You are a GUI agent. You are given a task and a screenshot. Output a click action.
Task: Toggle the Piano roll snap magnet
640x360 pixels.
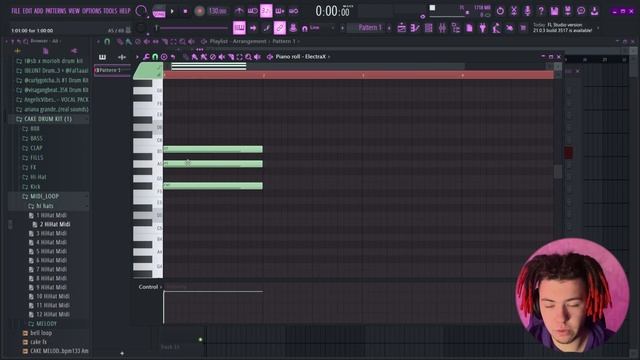point(155,57)
